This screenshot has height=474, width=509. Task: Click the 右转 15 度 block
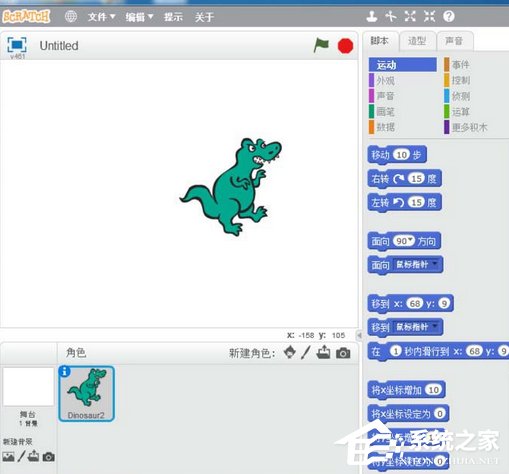coord(404,179)
